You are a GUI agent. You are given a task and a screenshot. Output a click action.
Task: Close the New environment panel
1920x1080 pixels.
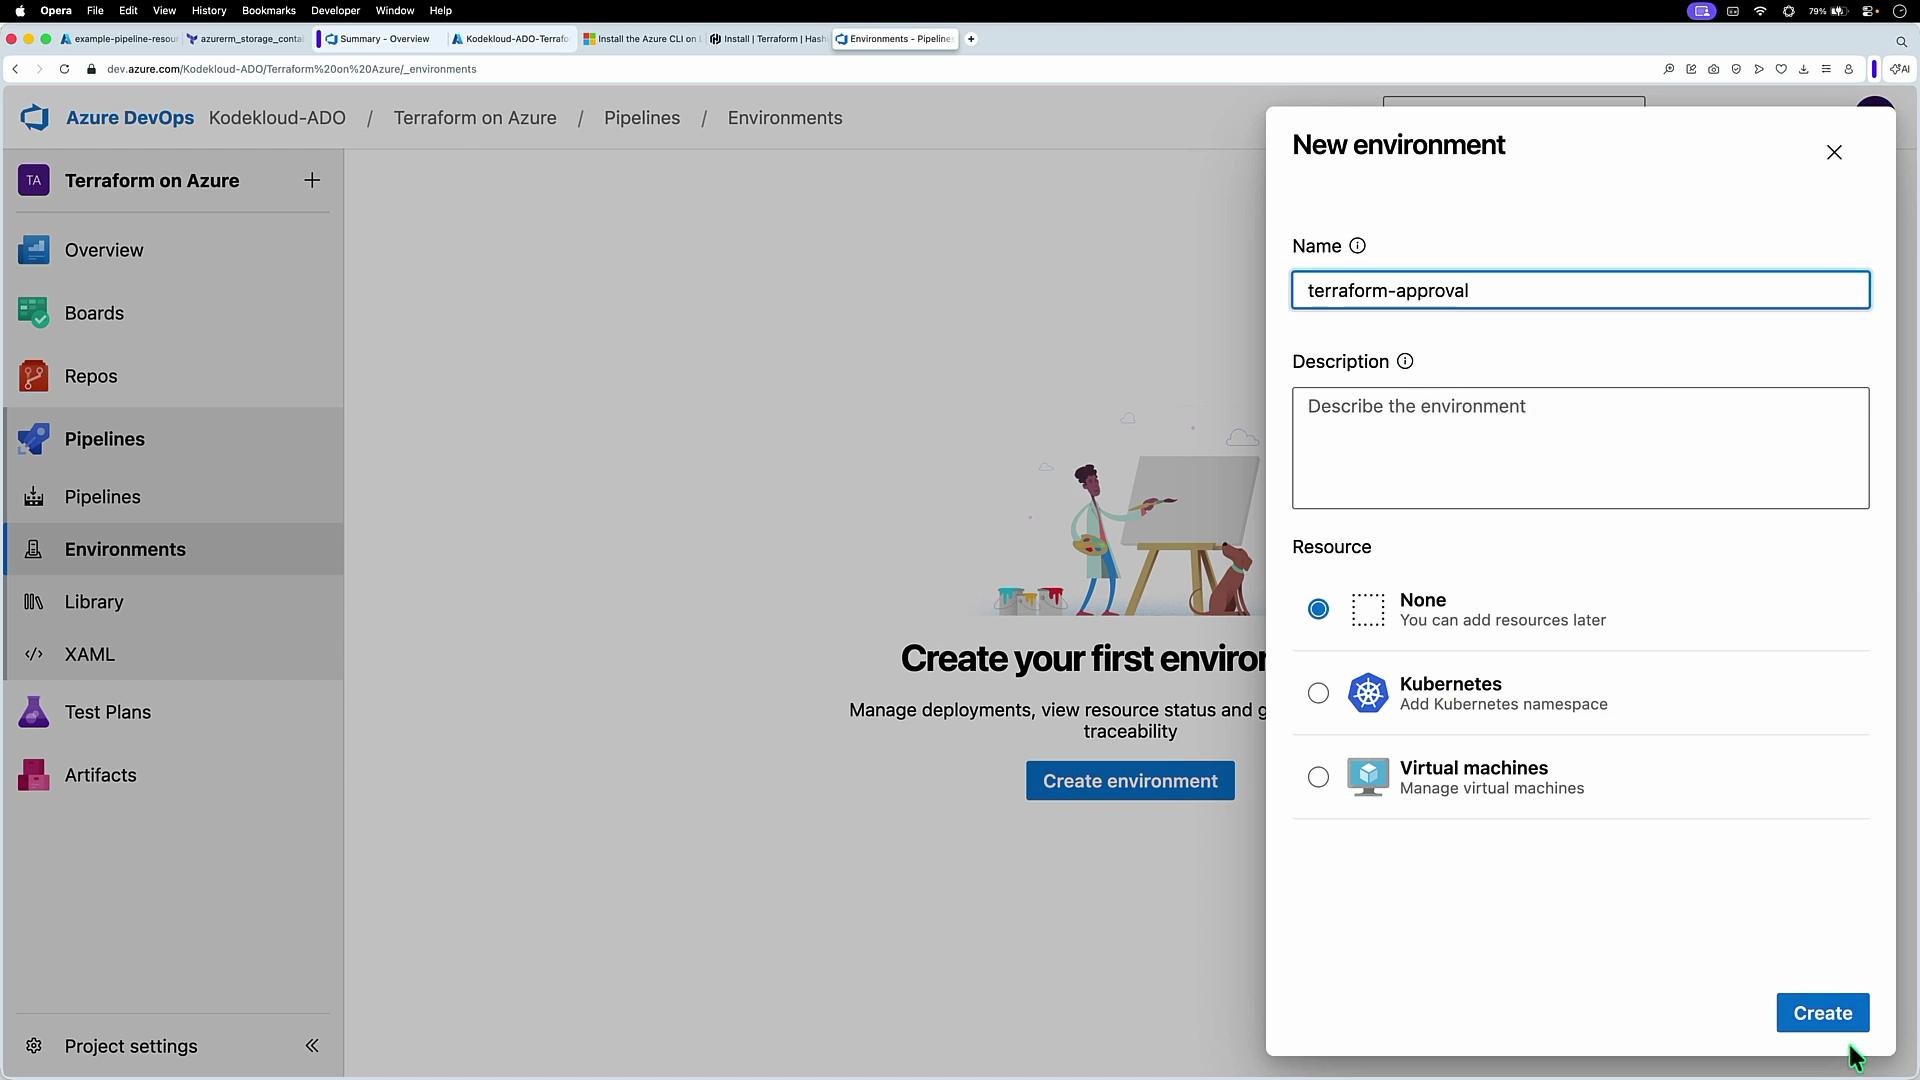pyautogui.click(x=1834, y=152)
